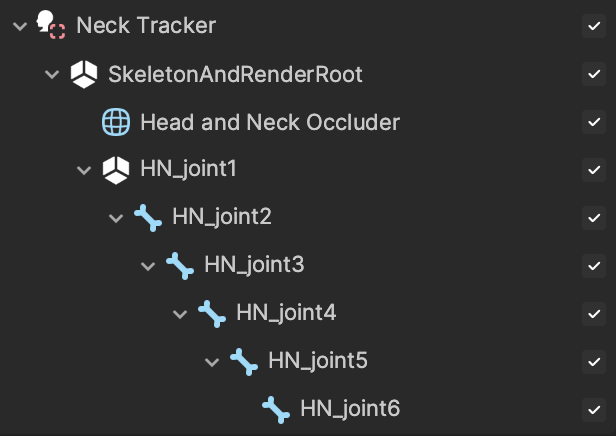Click the HN_joint3 bone icon

pos(180,266)
